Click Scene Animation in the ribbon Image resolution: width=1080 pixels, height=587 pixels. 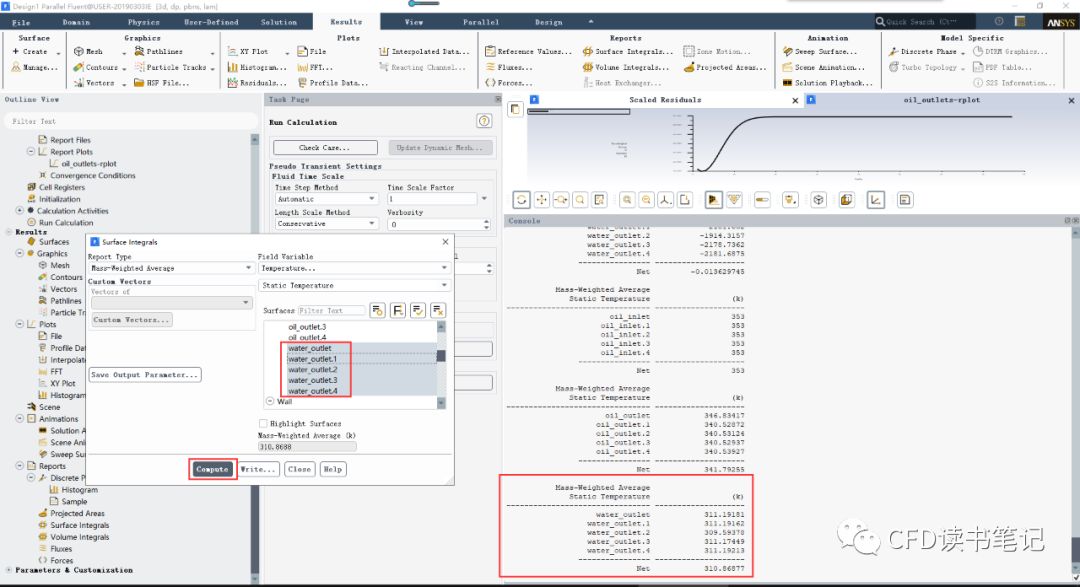point(823,68)
